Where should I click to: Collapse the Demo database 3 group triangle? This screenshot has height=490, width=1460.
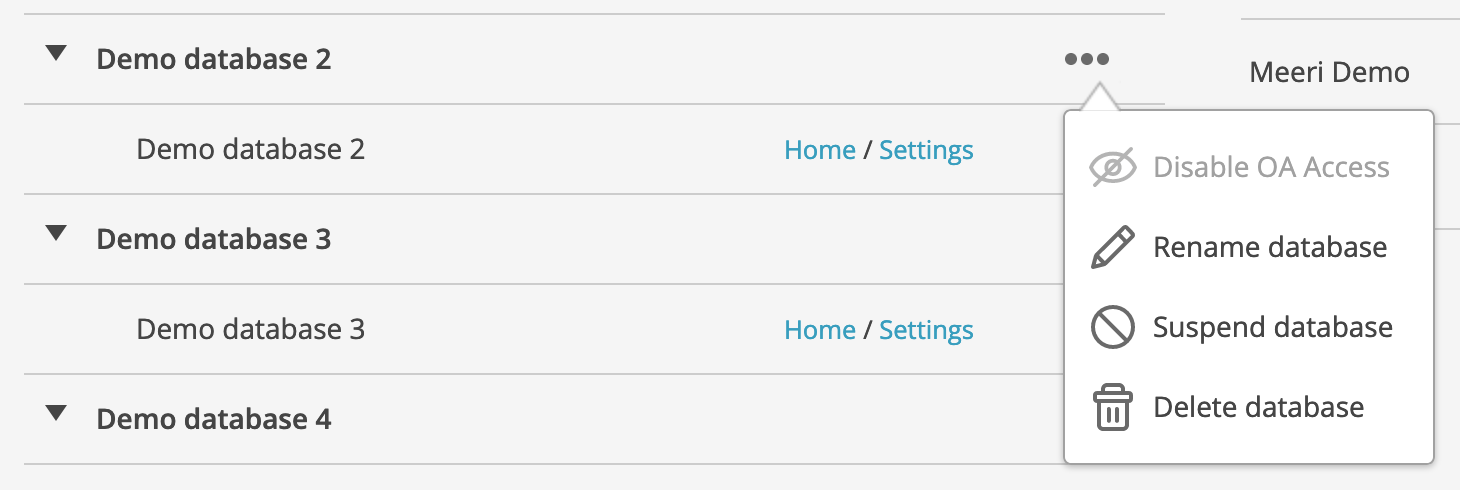[x=57, y=234]
